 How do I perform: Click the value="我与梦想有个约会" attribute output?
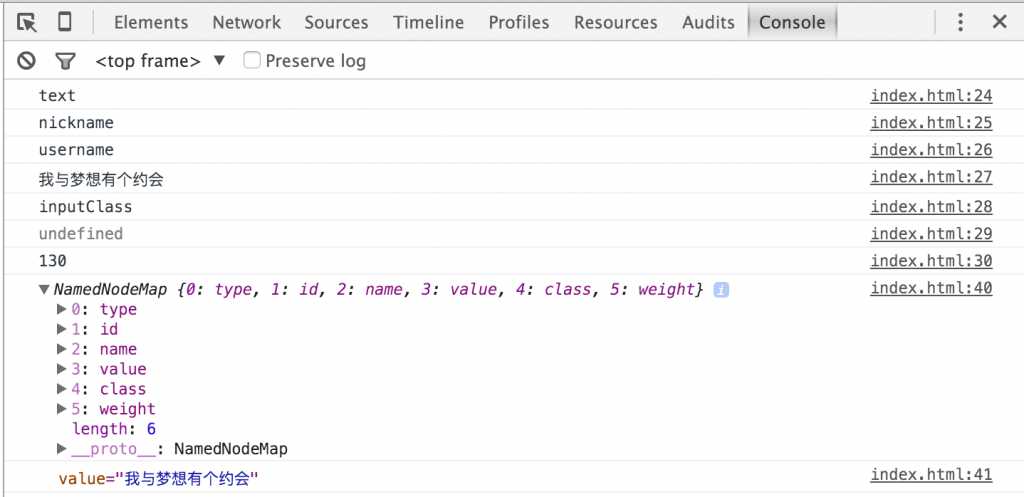pos(159,479)
